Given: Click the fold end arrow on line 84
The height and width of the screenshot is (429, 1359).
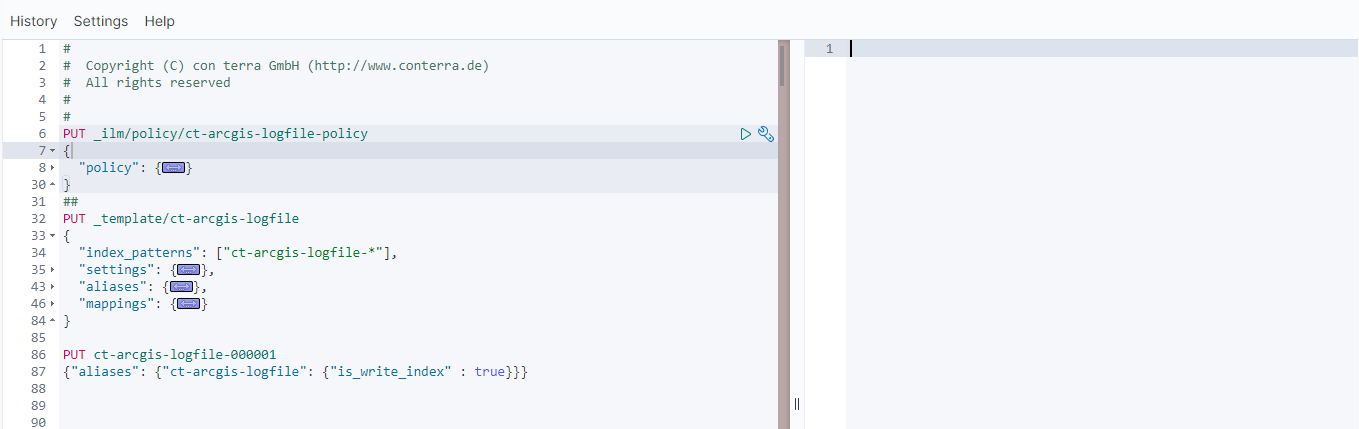Looking at the screenshot, I should (x=52, y=321).
